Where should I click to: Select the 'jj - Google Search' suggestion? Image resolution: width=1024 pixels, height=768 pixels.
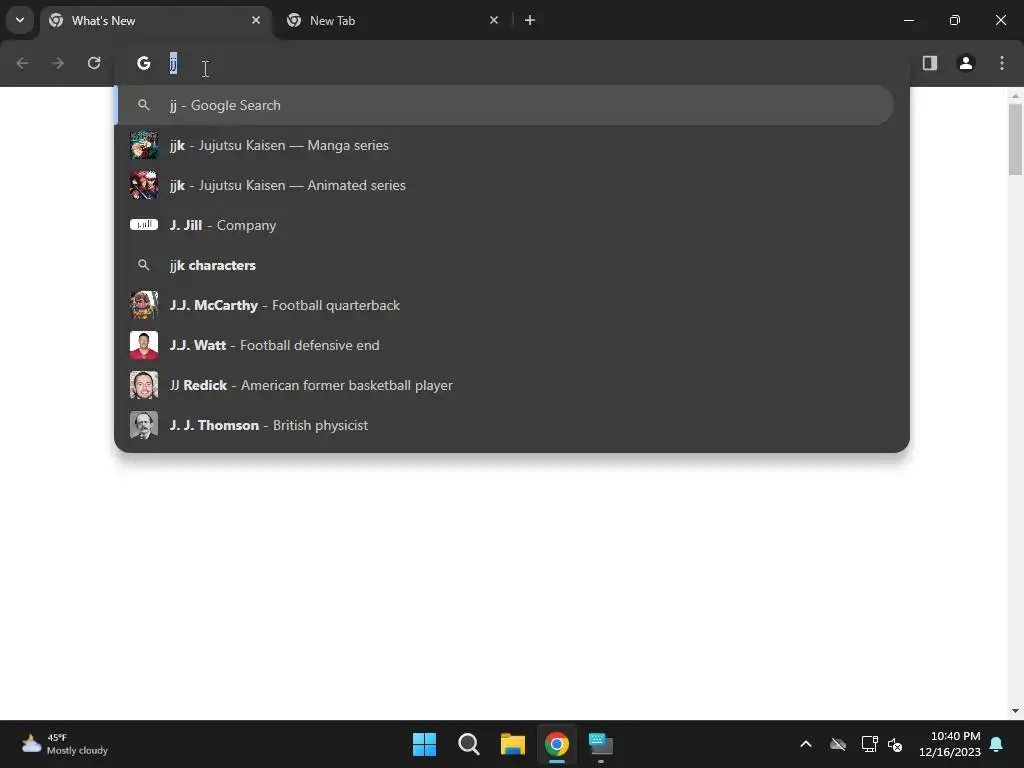(x=504, y=105)
